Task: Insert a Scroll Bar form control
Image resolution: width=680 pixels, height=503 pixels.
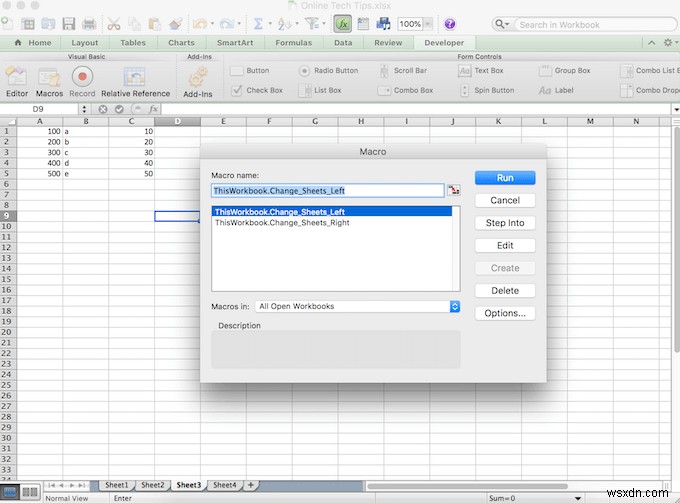Action: (403, 71)
